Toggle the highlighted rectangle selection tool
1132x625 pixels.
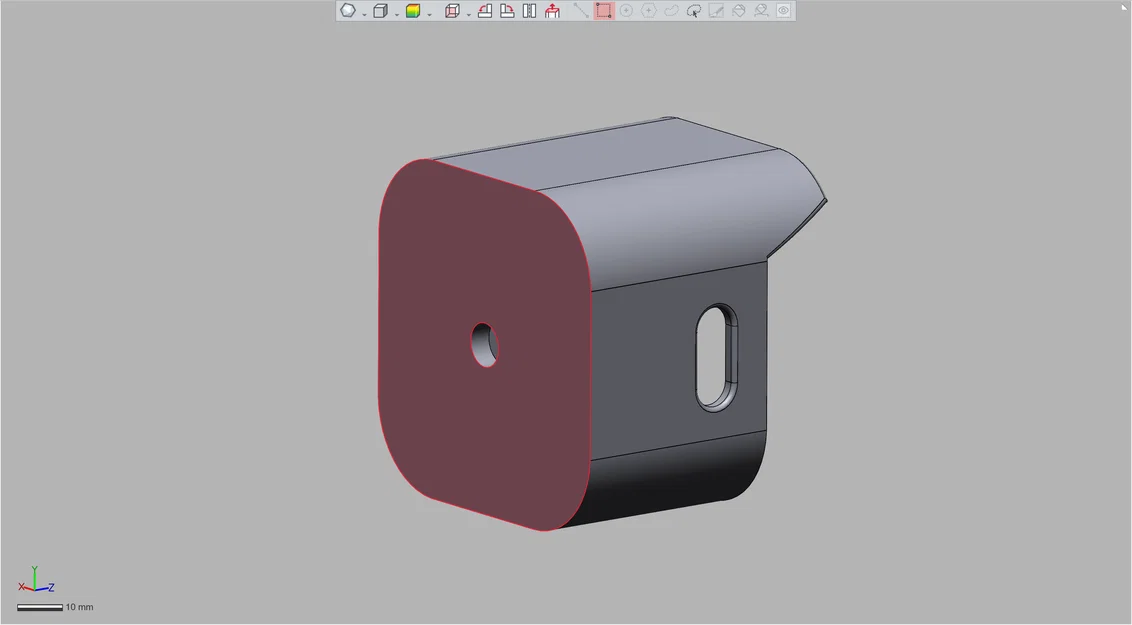604,11
